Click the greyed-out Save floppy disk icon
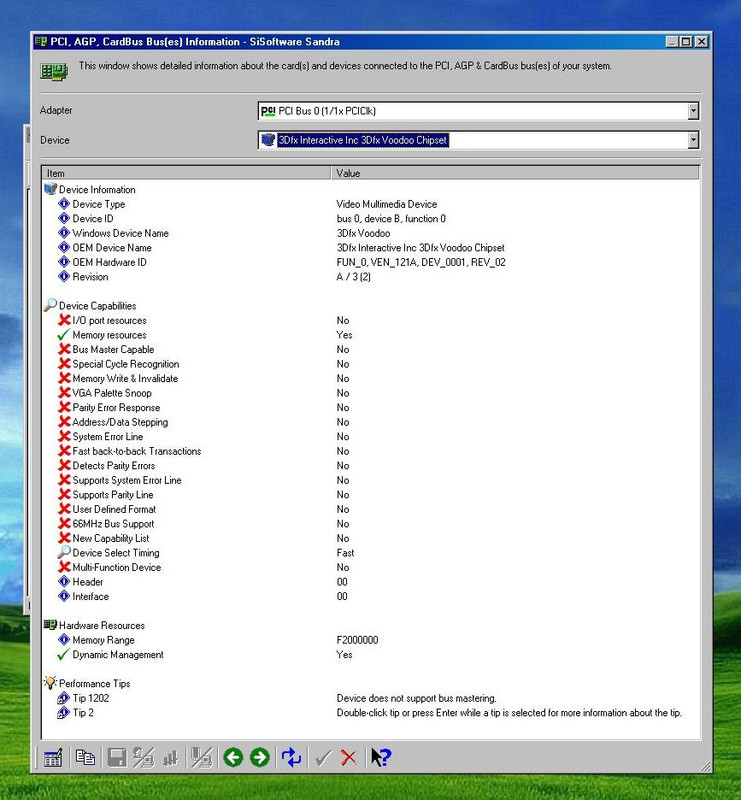 117,758
